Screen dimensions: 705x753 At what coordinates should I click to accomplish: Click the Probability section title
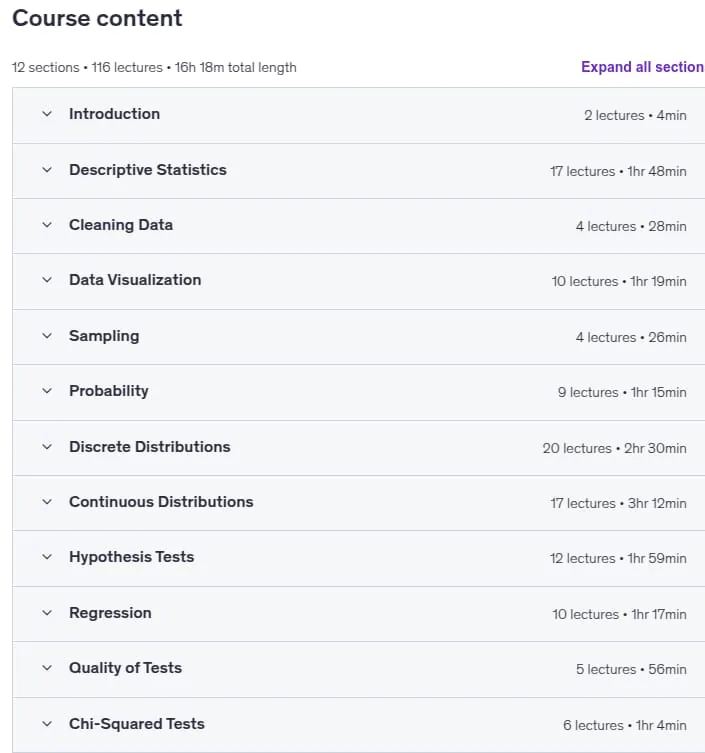pos(109,391)
